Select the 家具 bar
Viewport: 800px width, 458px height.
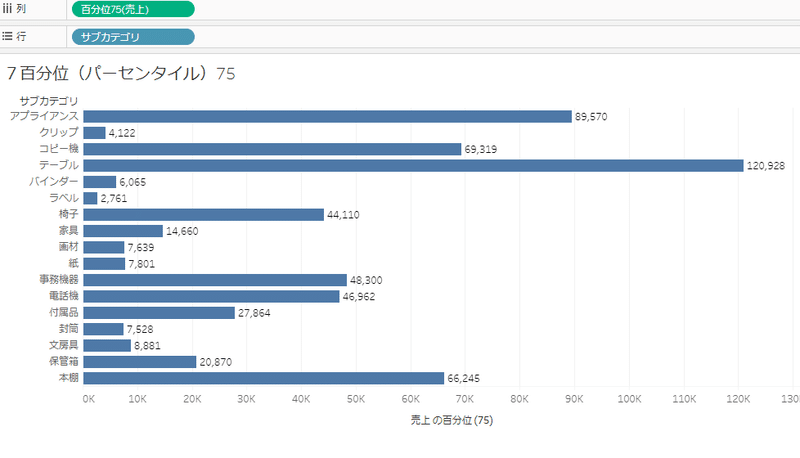tap(123, 231)
